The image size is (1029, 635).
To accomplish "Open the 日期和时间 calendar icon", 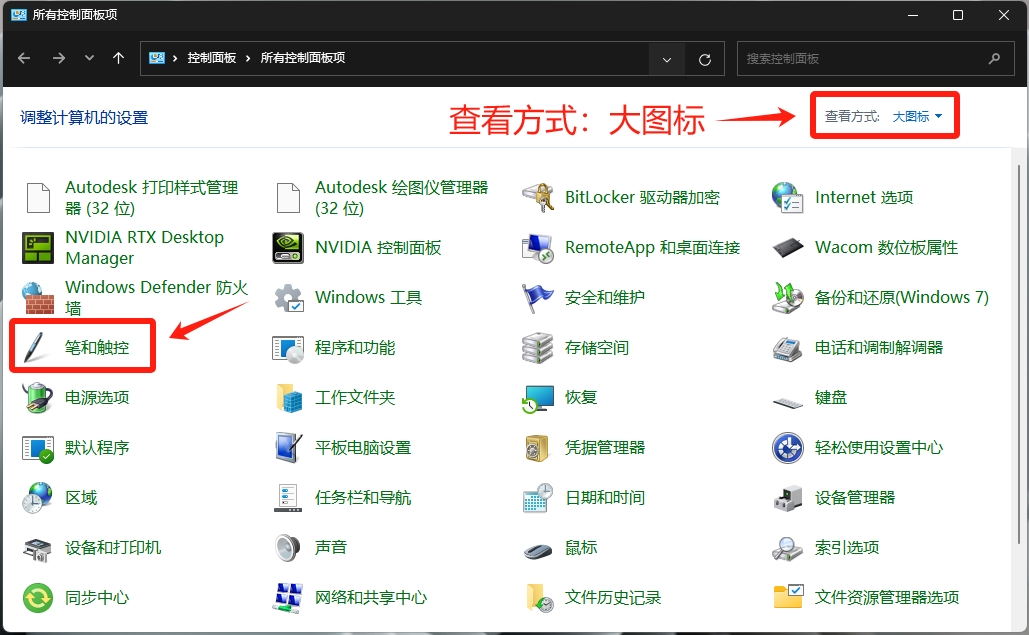I will pyautogui.click(x=539, y=498).
